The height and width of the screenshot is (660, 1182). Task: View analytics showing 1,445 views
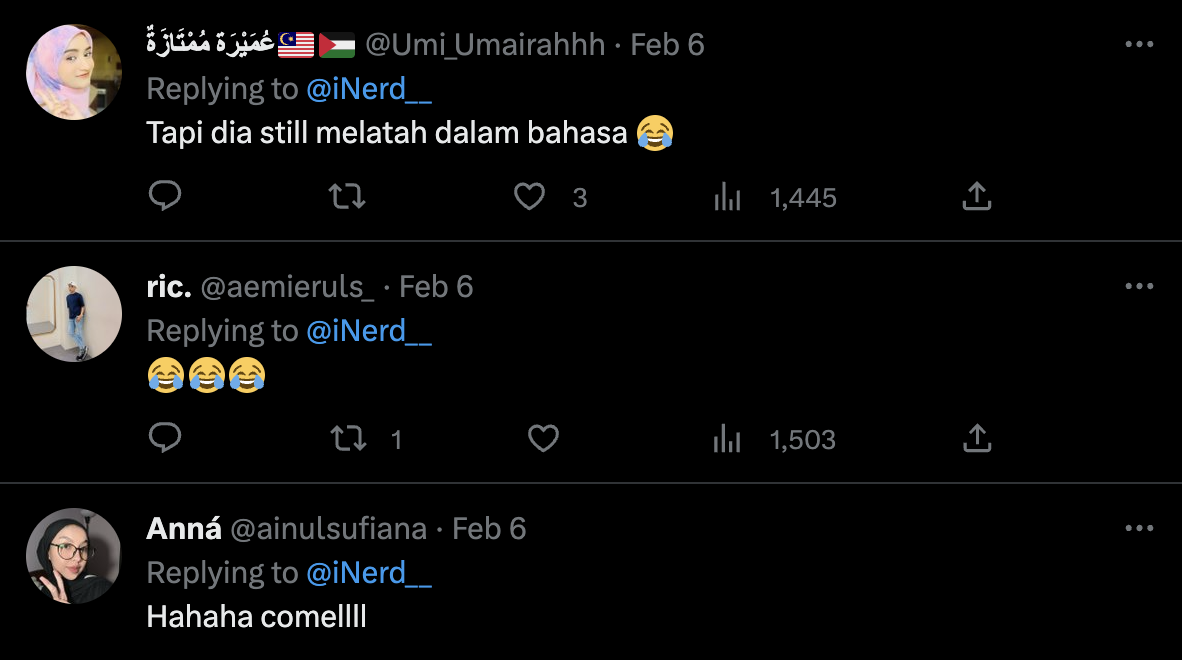pos(727,198)
